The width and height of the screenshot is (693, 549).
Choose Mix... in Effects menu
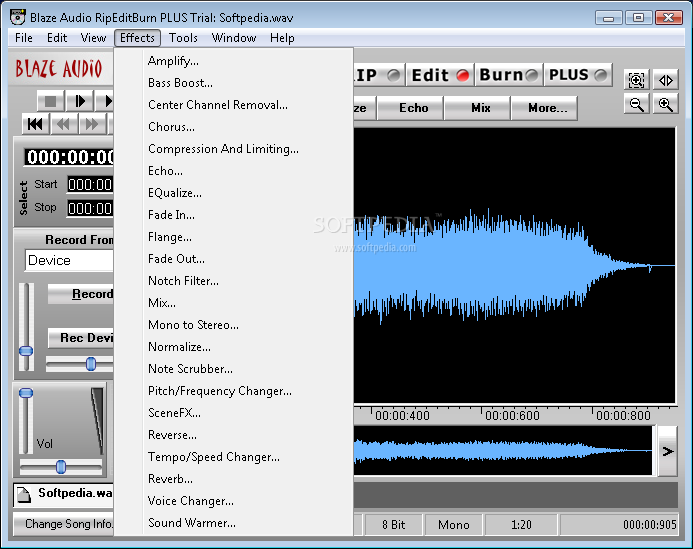tap(234, 303)
